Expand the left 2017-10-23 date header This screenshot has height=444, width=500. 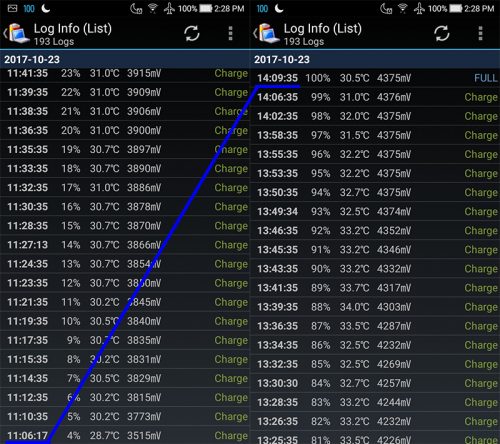125,59
